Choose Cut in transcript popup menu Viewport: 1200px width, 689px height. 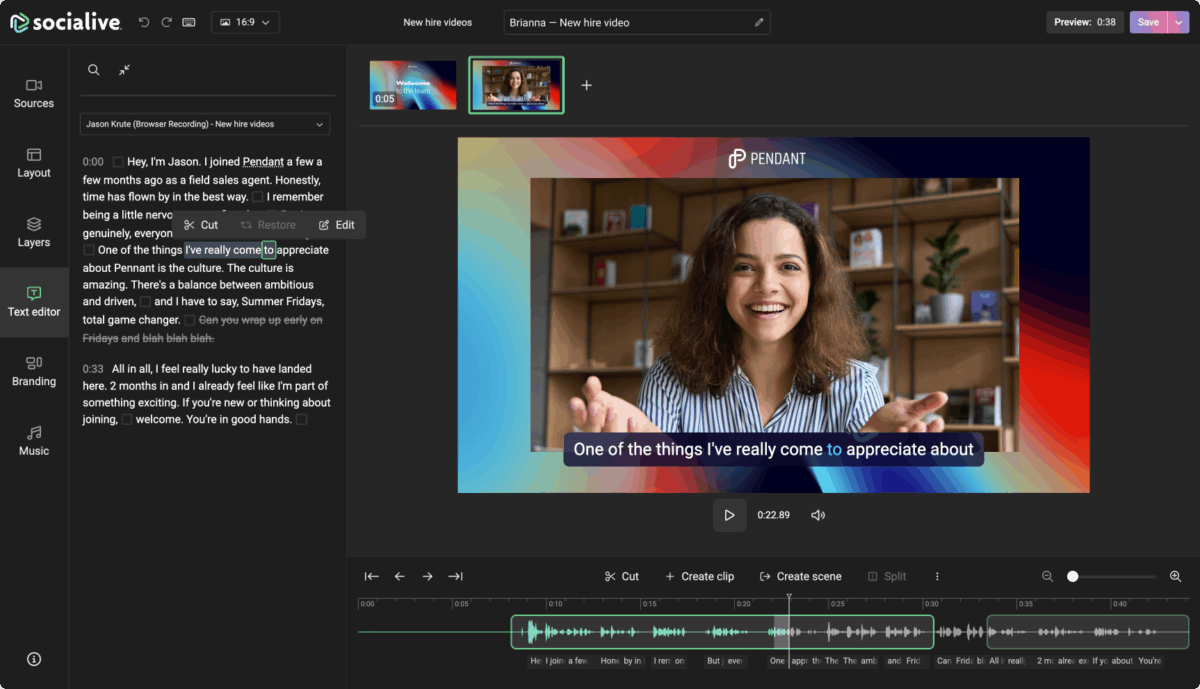[x=201, y=225]
